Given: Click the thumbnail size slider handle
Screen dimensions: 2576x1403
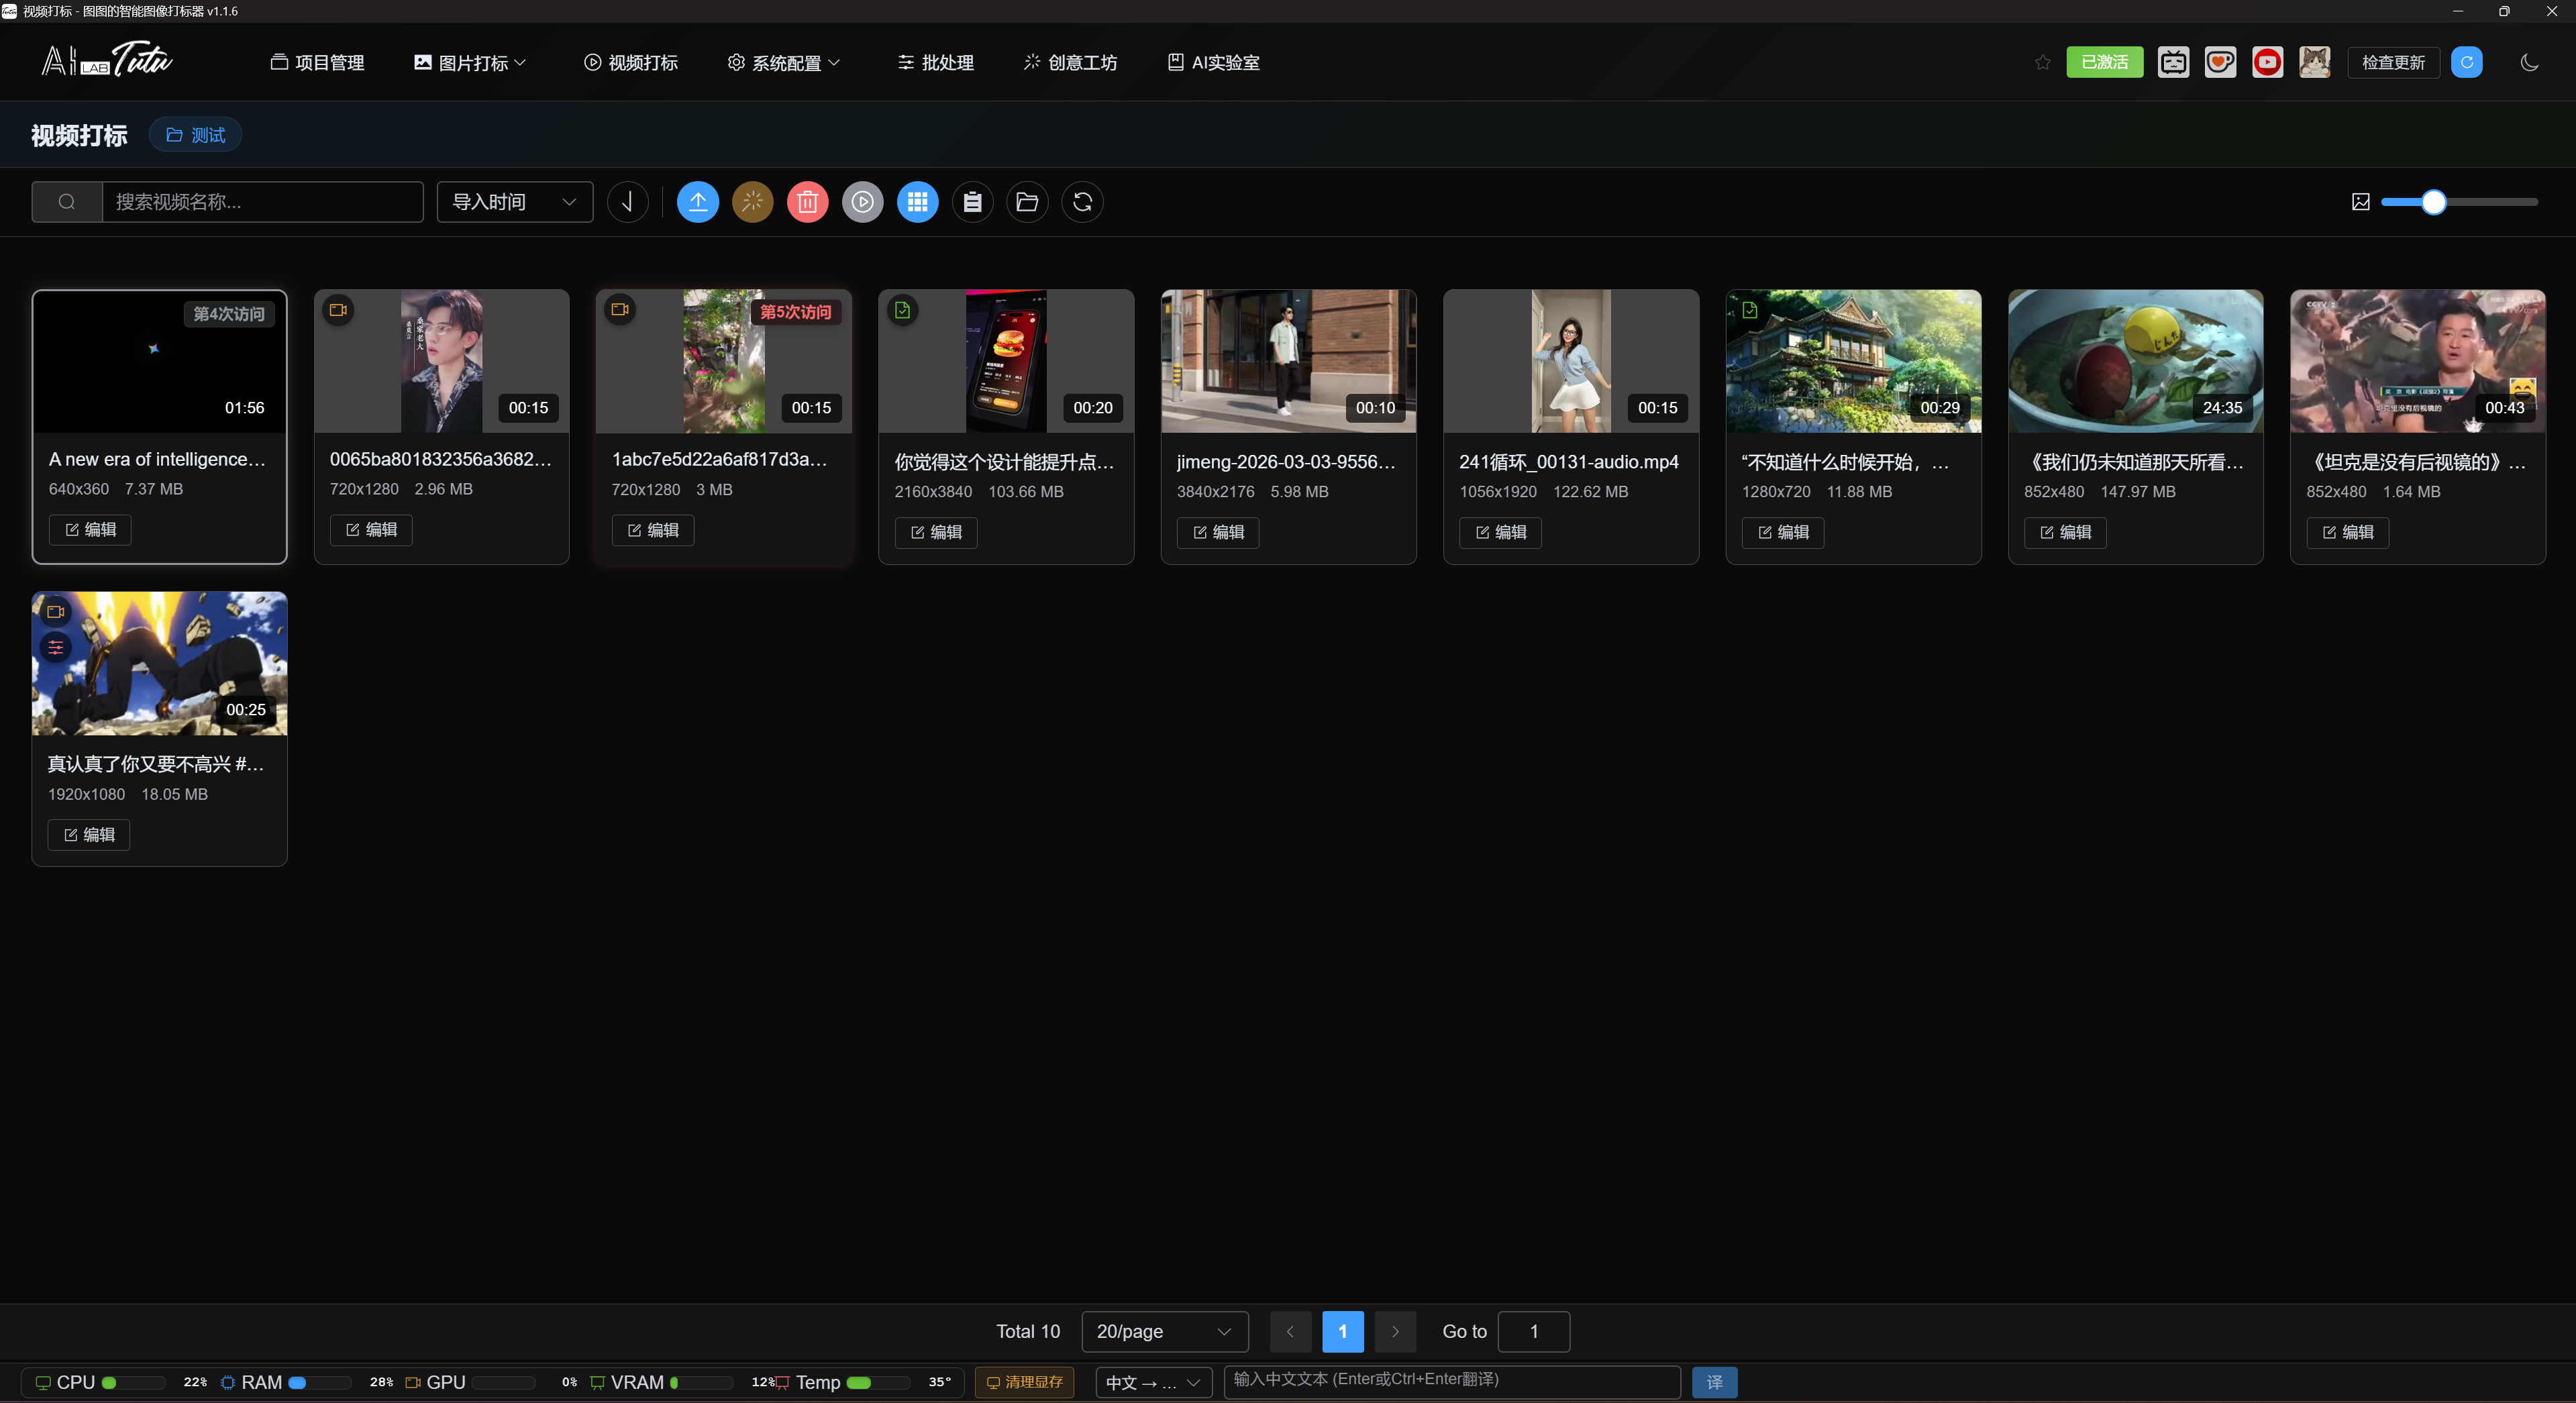Looking at the screenshot, I should (2433, 202).
